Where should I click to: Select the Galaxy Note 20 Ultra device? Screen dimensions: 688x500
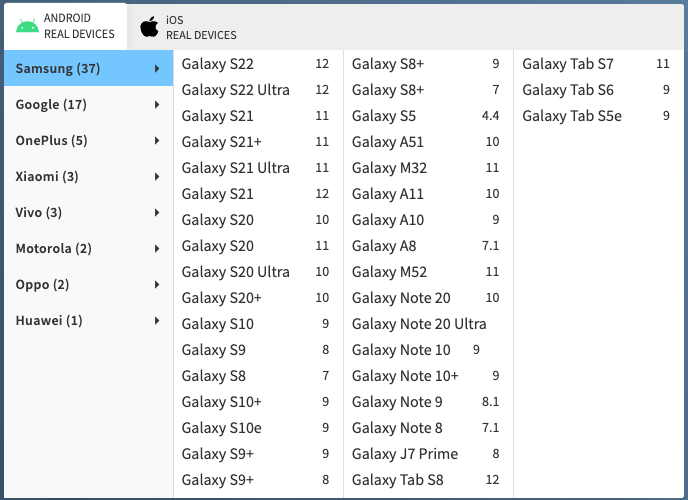[x=426, y=324]
